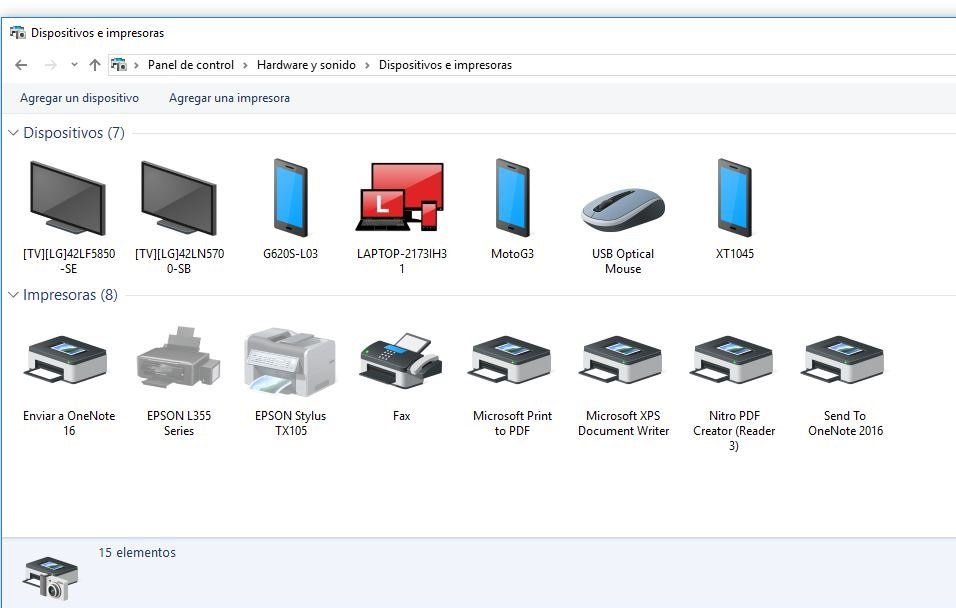Select the [TV][LG]42LF5850-SE television icon
956x608 pixels.
tap(68, 198)
